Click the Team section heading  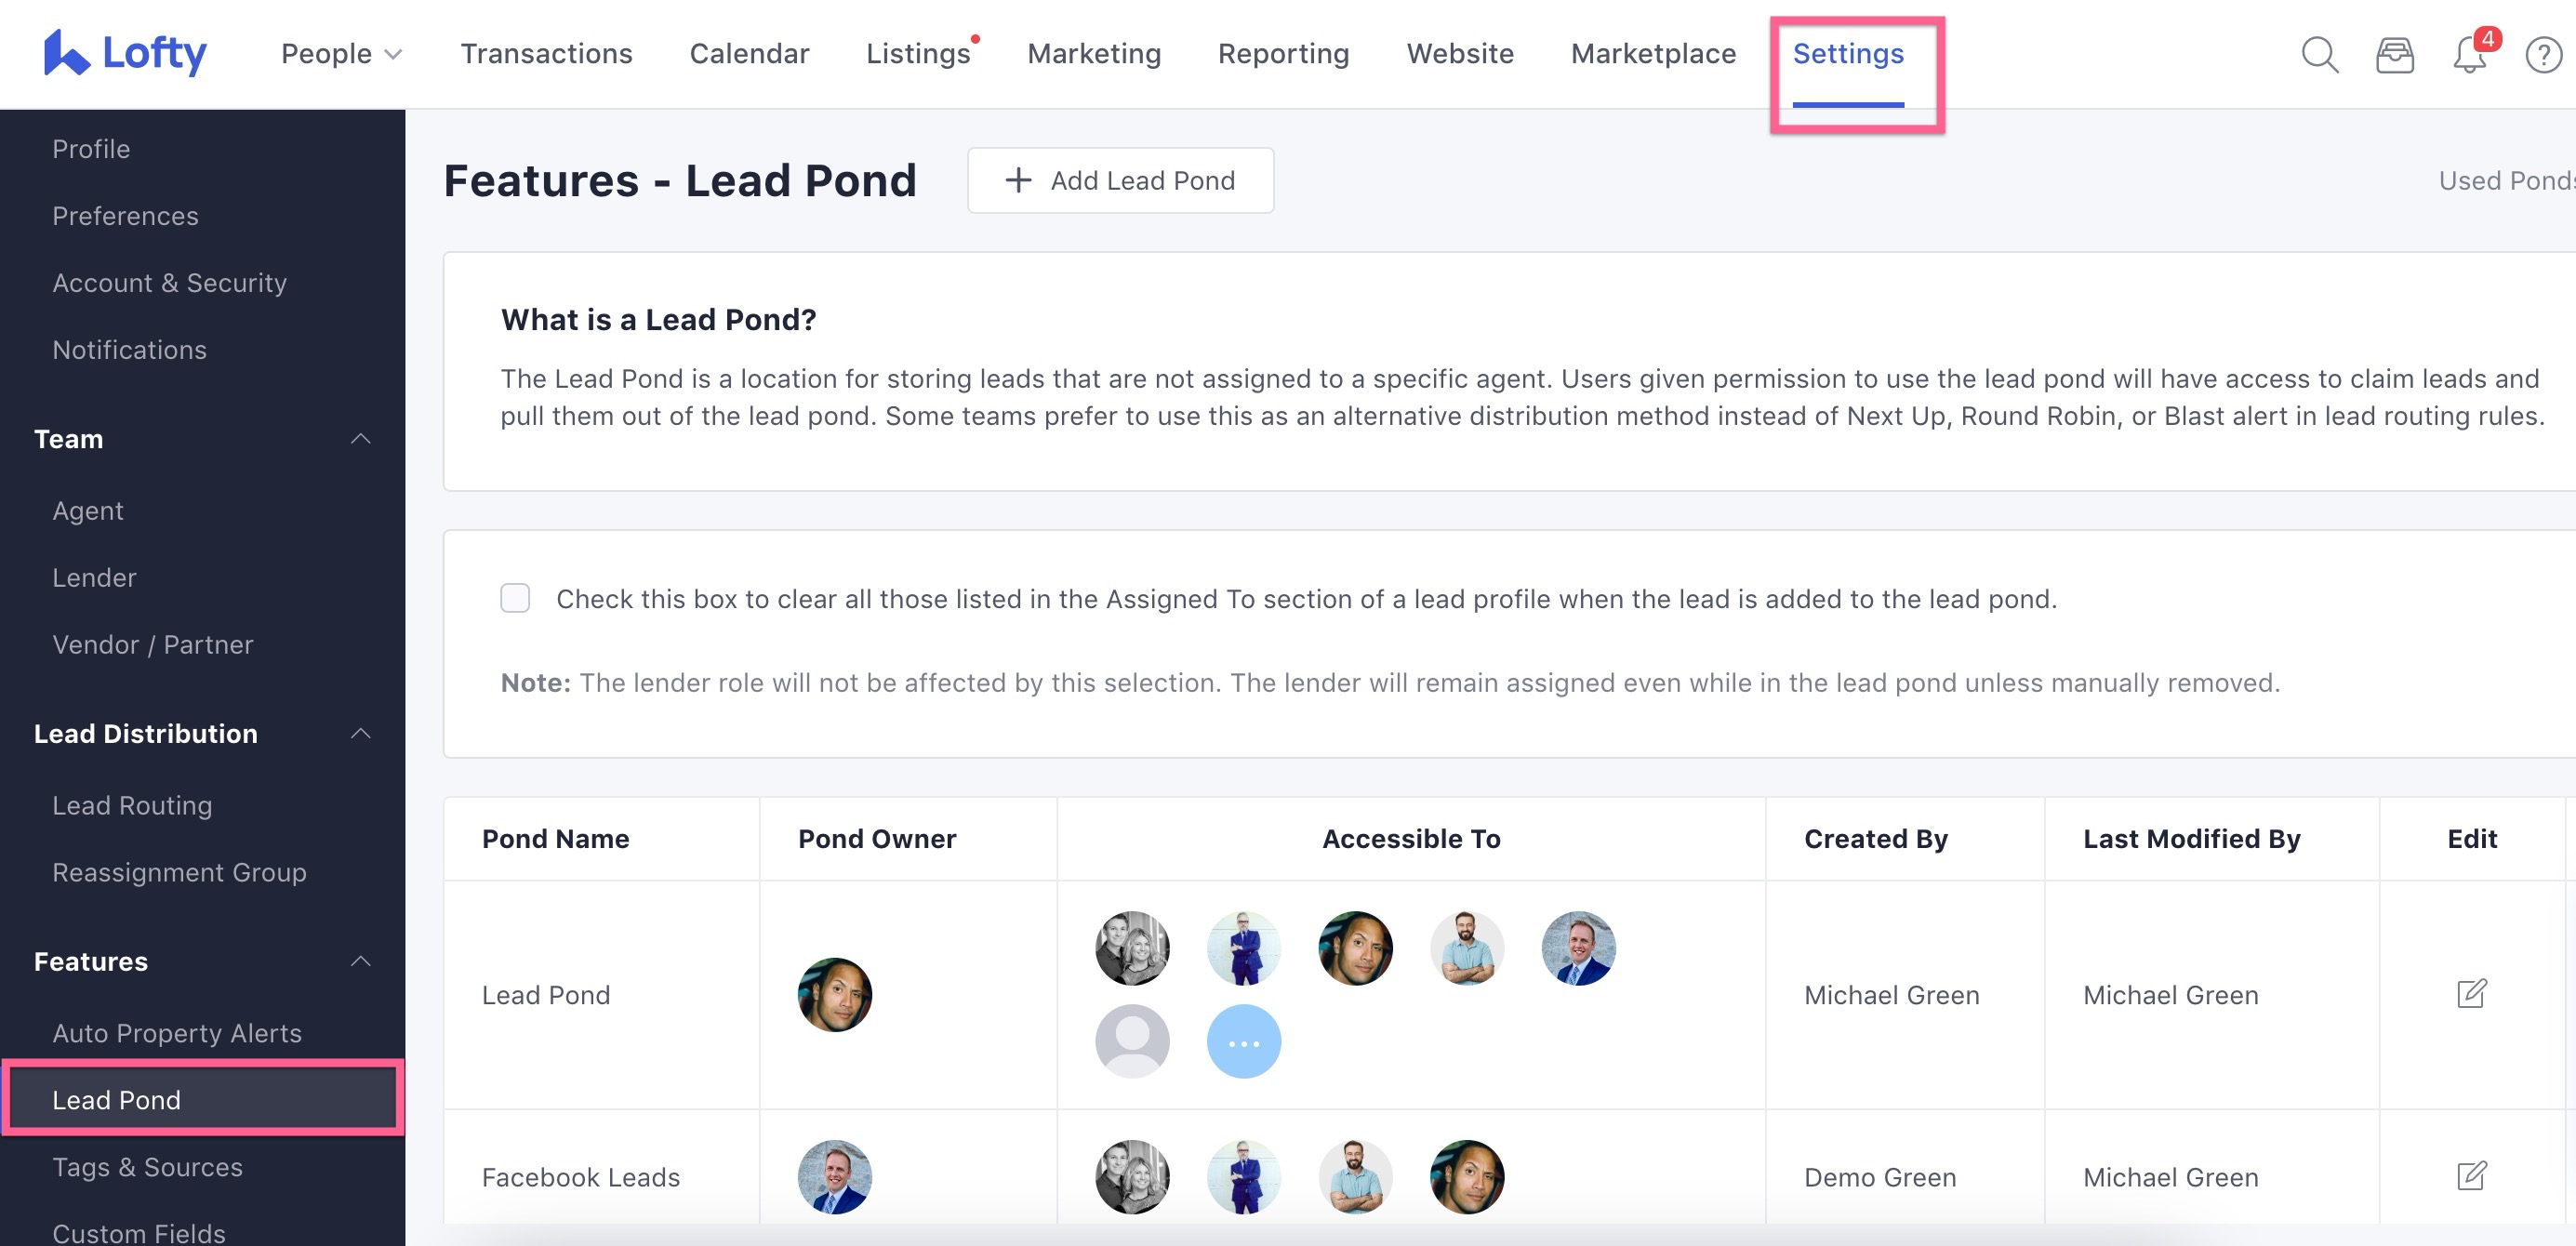68,438
